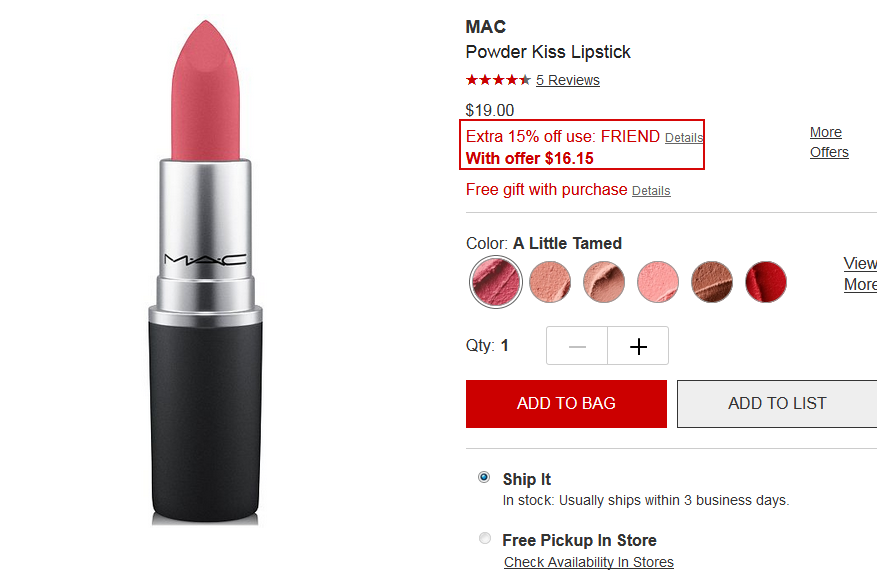Click the ADD TO LIST button

[x=777, y=404]
